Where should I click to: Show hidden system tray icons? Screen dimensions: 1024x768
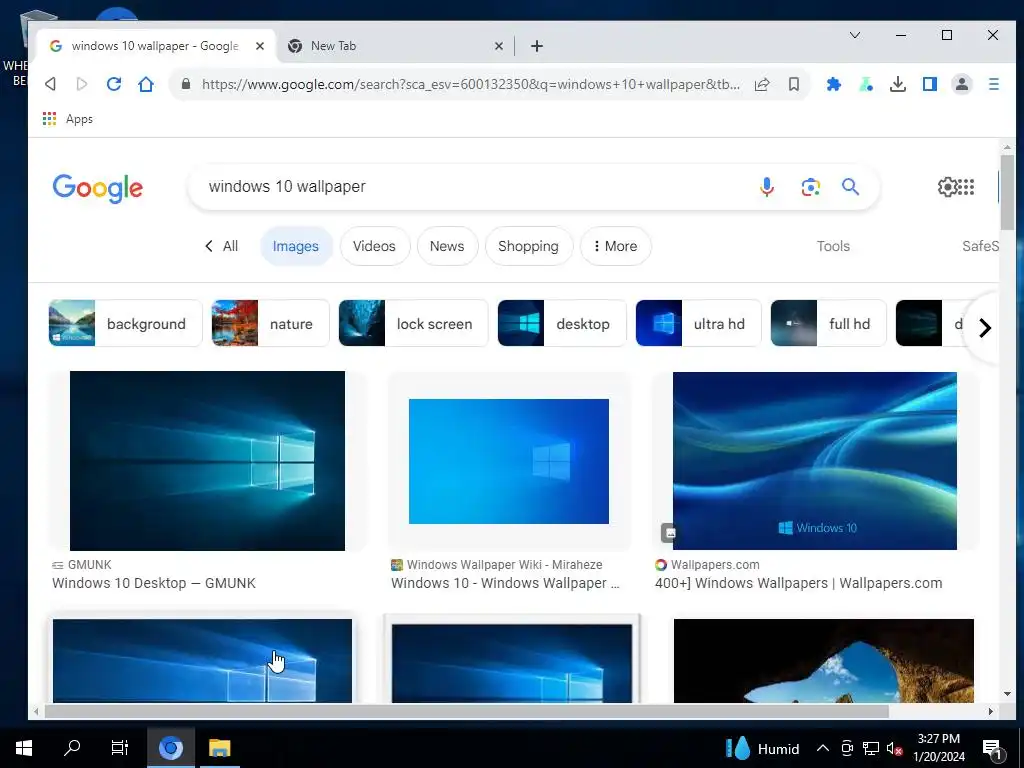pyautogui.click(x=823, y=748)
